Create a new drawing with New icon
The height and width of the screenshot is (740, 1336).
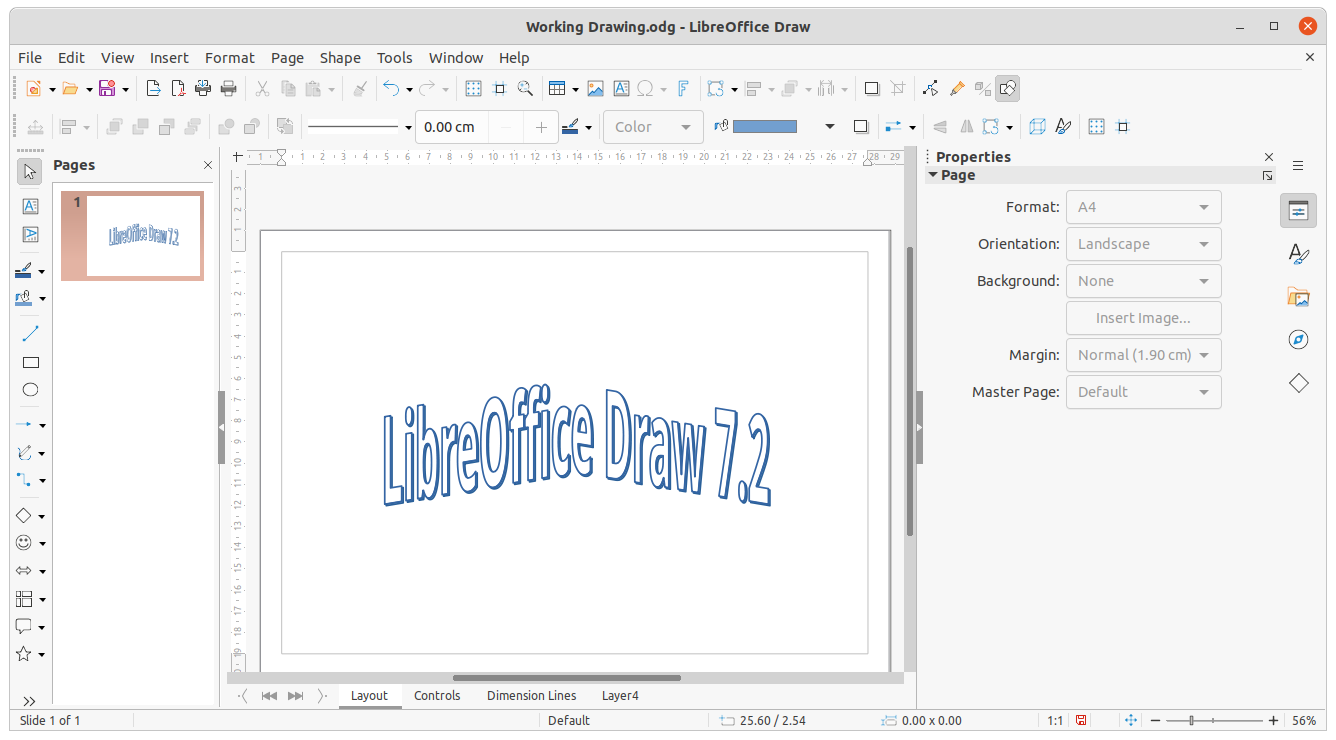pos(33,89)
